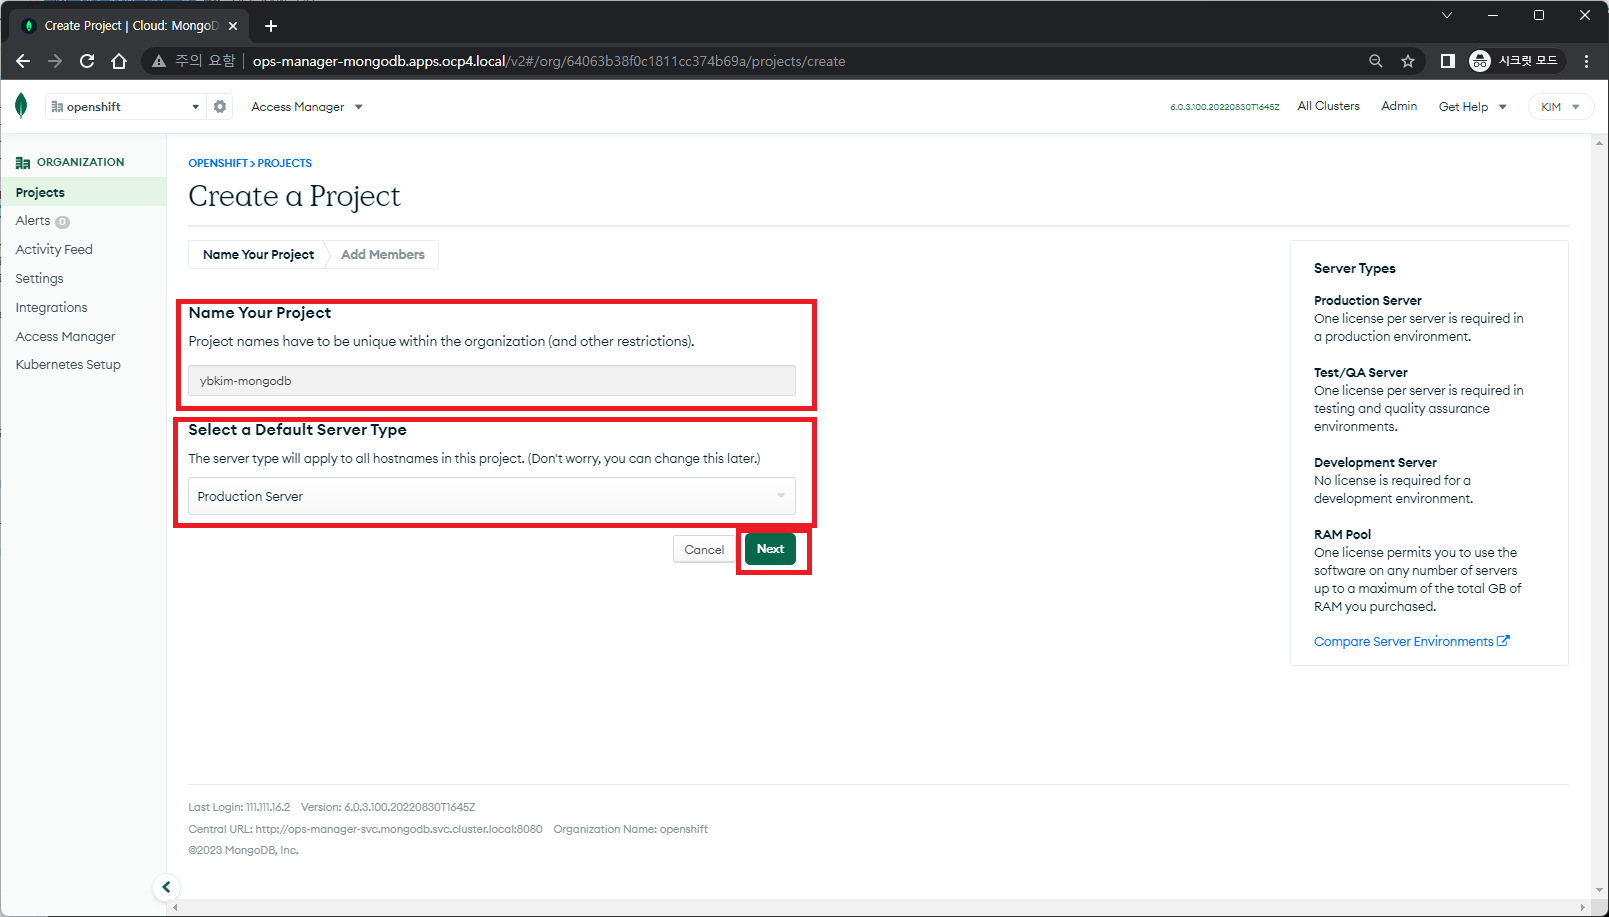Open Compare Server Environments link
This screenshot has width=1609, height=917.
1411,641
